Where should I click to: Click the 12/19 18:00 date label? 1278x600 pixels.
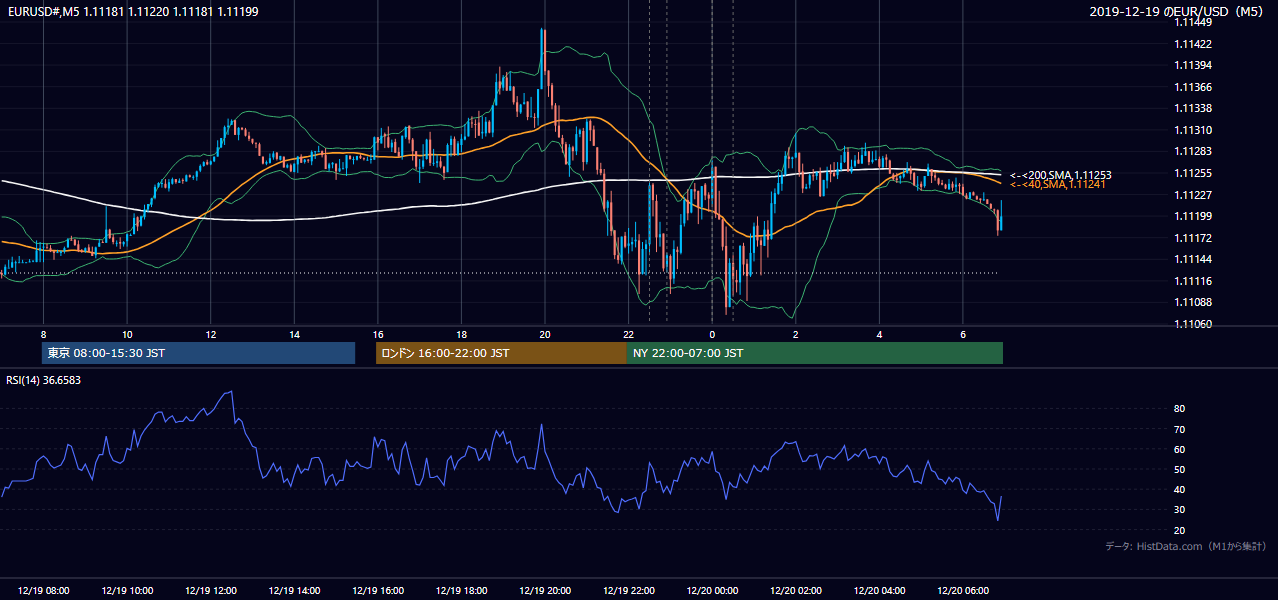point(461,591)
